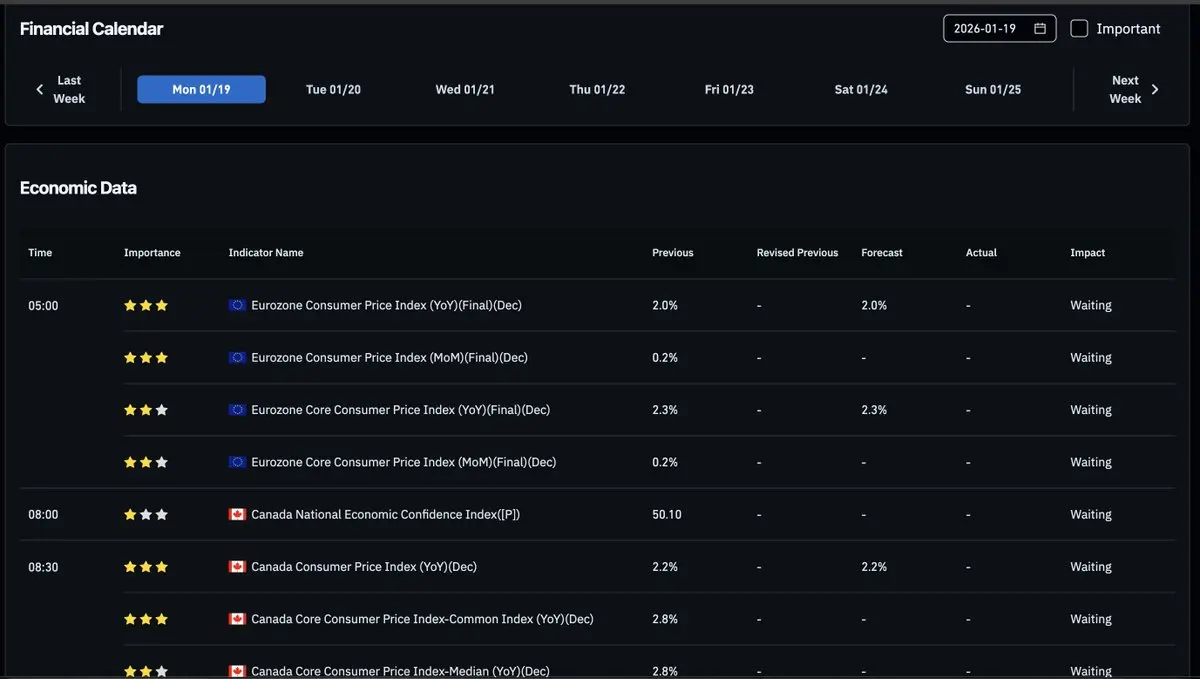Screen dimensions: 1200x679
Task: Click the left chevron beside Last Week
Action: 40,89
